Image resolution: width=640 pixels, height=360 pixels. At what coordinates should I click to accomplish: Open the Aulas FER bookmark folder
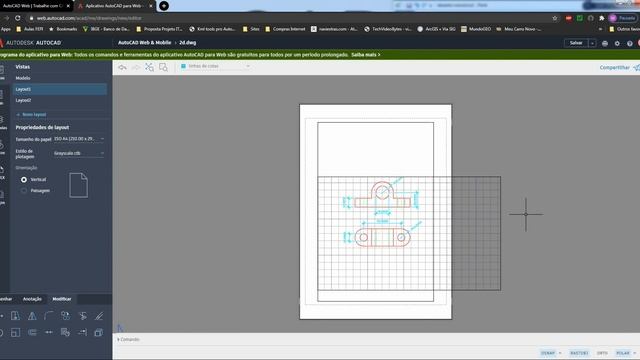(30, 29)
